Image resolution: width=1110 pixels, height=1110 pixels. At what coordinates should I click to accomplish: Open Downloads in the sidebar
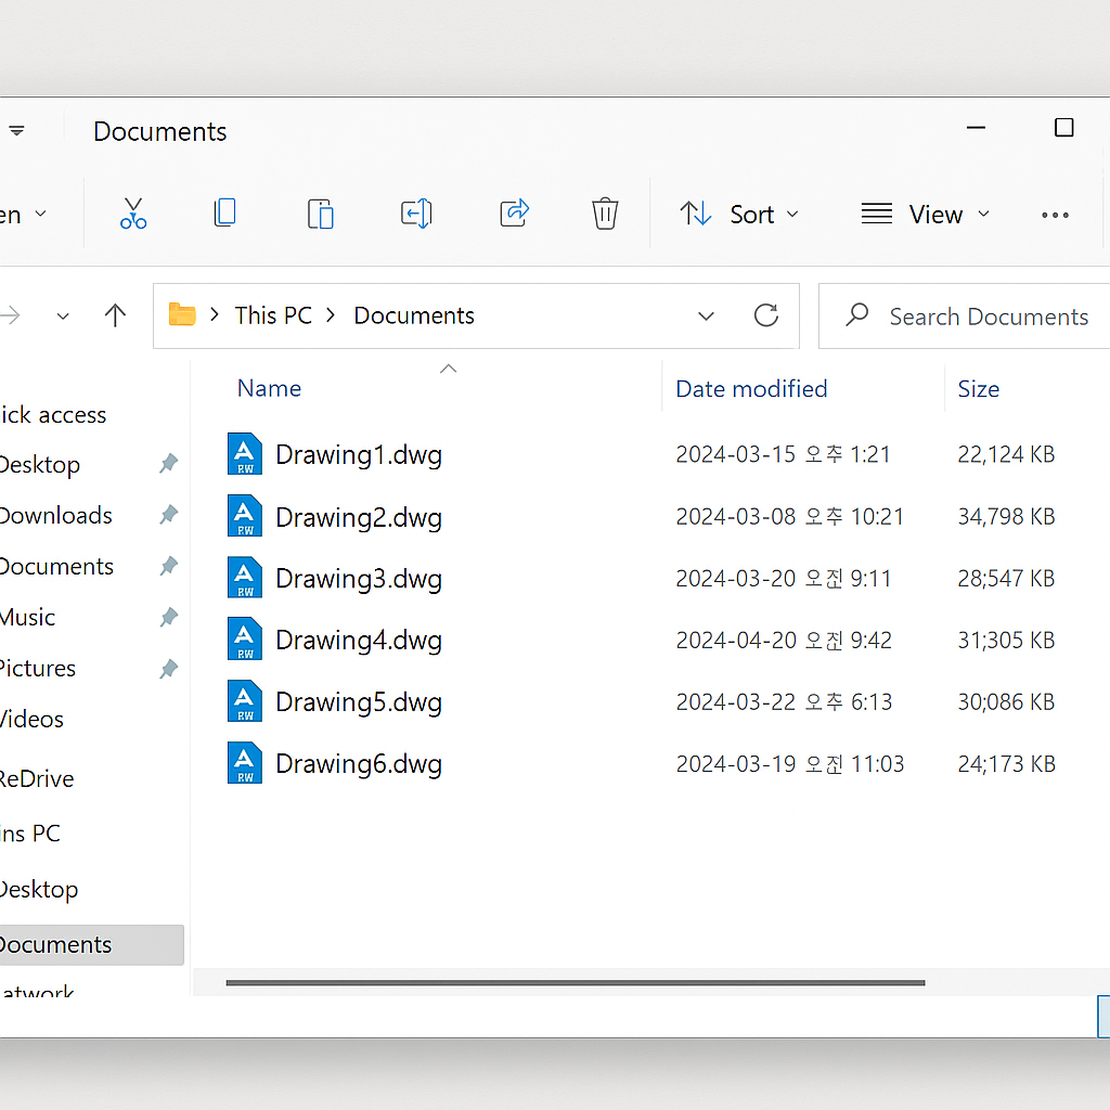tap(56, 515)
